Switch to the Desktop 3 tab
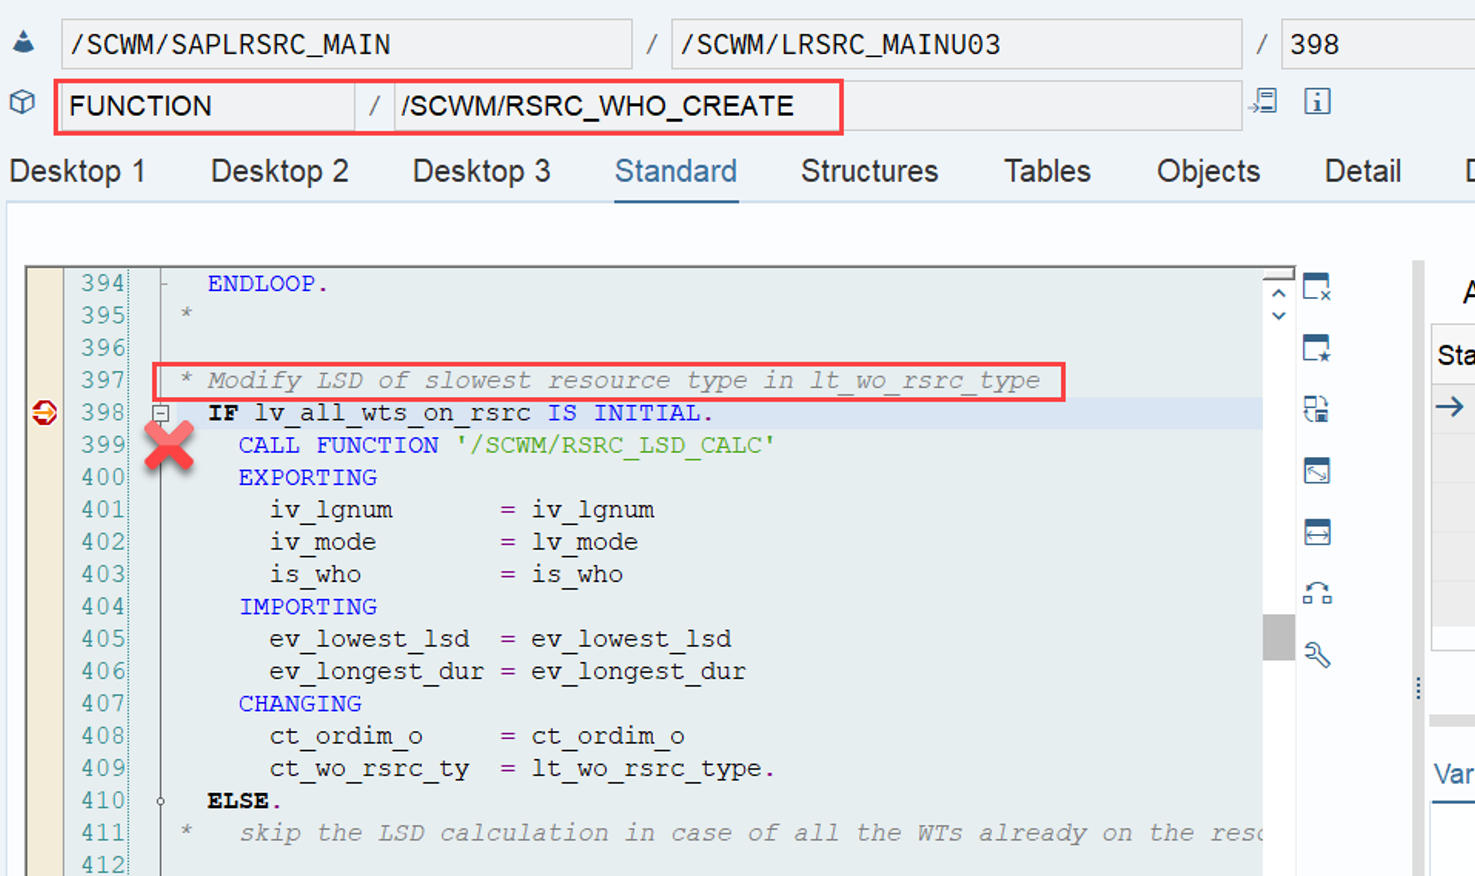The height and width of the screenshot is (876, 1475). coord(482,171)
